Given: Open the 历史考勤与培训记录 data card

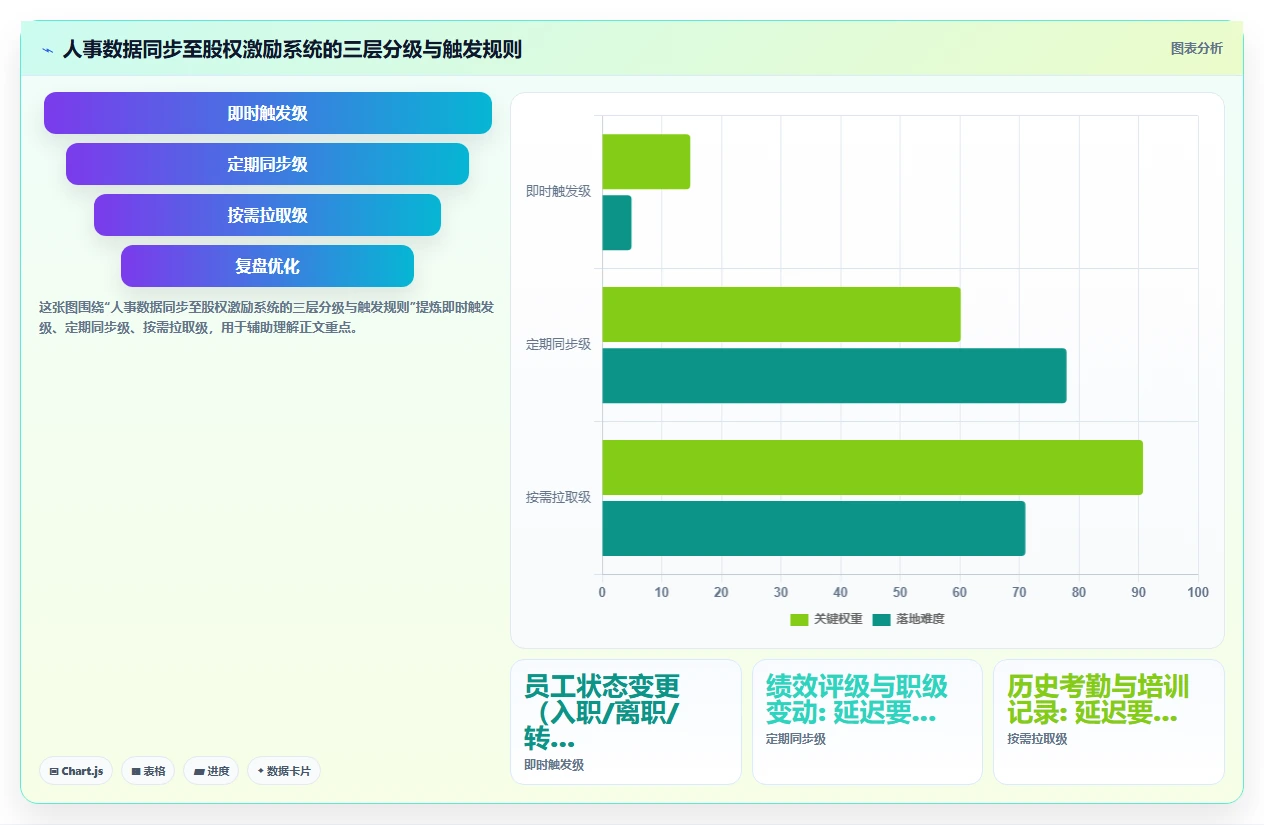Looking at the screenshot, I should click(1108, 722).
